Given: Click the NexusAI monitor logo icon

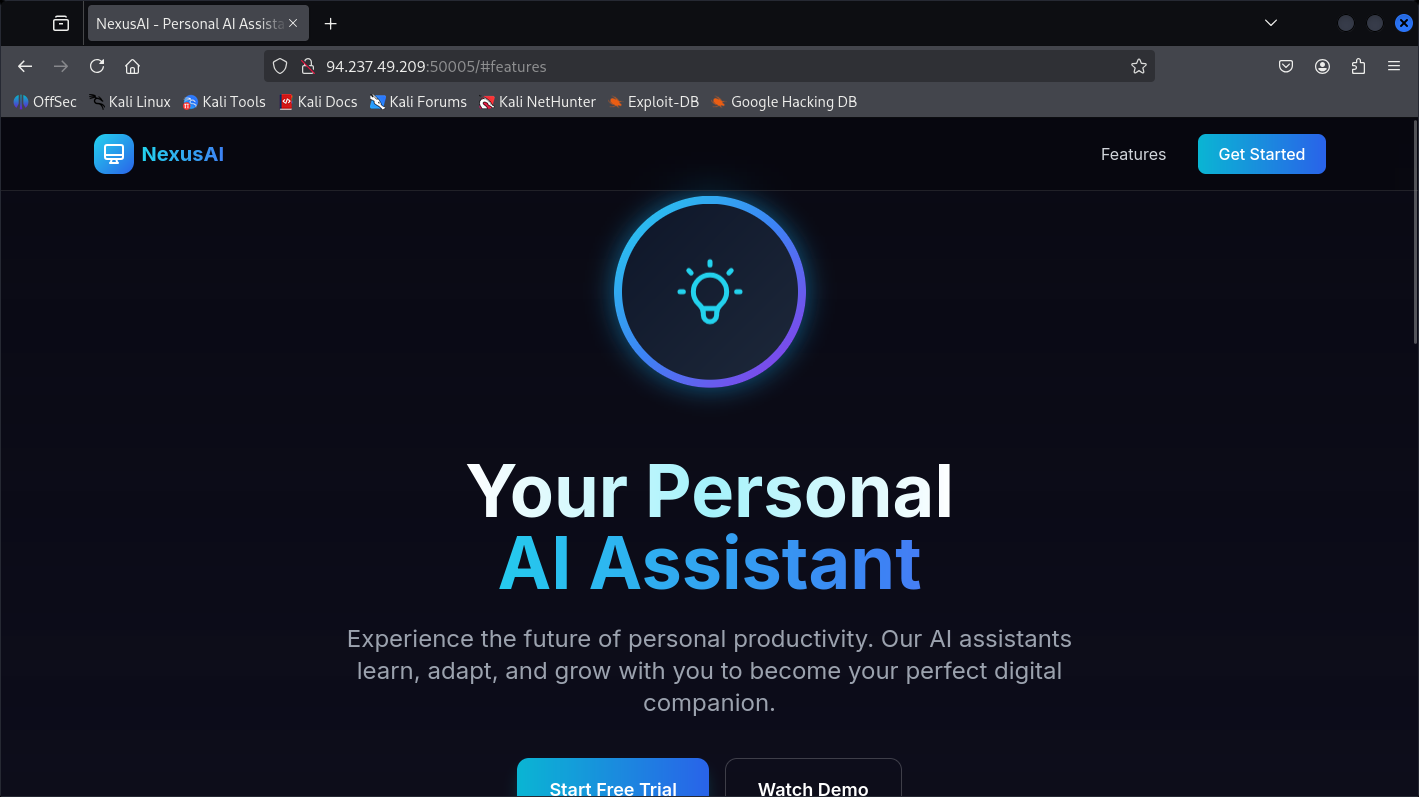Looking at the screenshot, I should tap(113, 154).
